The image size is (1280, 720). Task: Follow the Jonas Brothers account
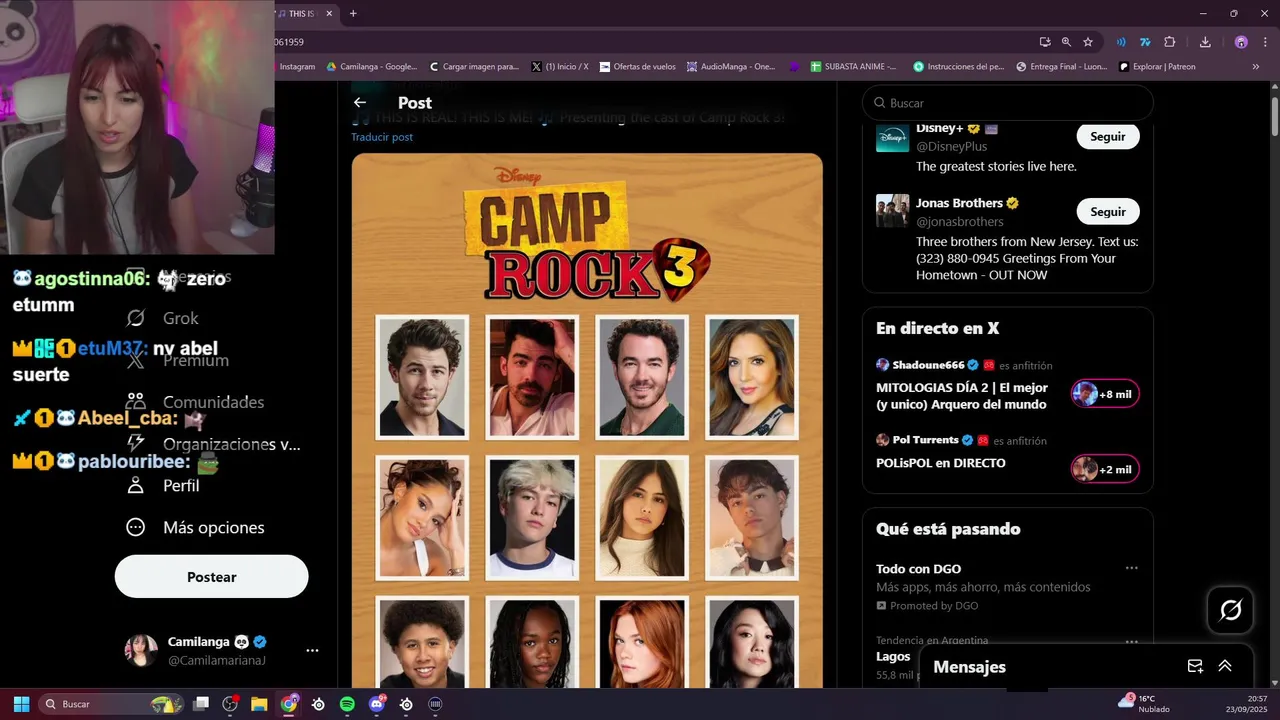coord(1108,211)
